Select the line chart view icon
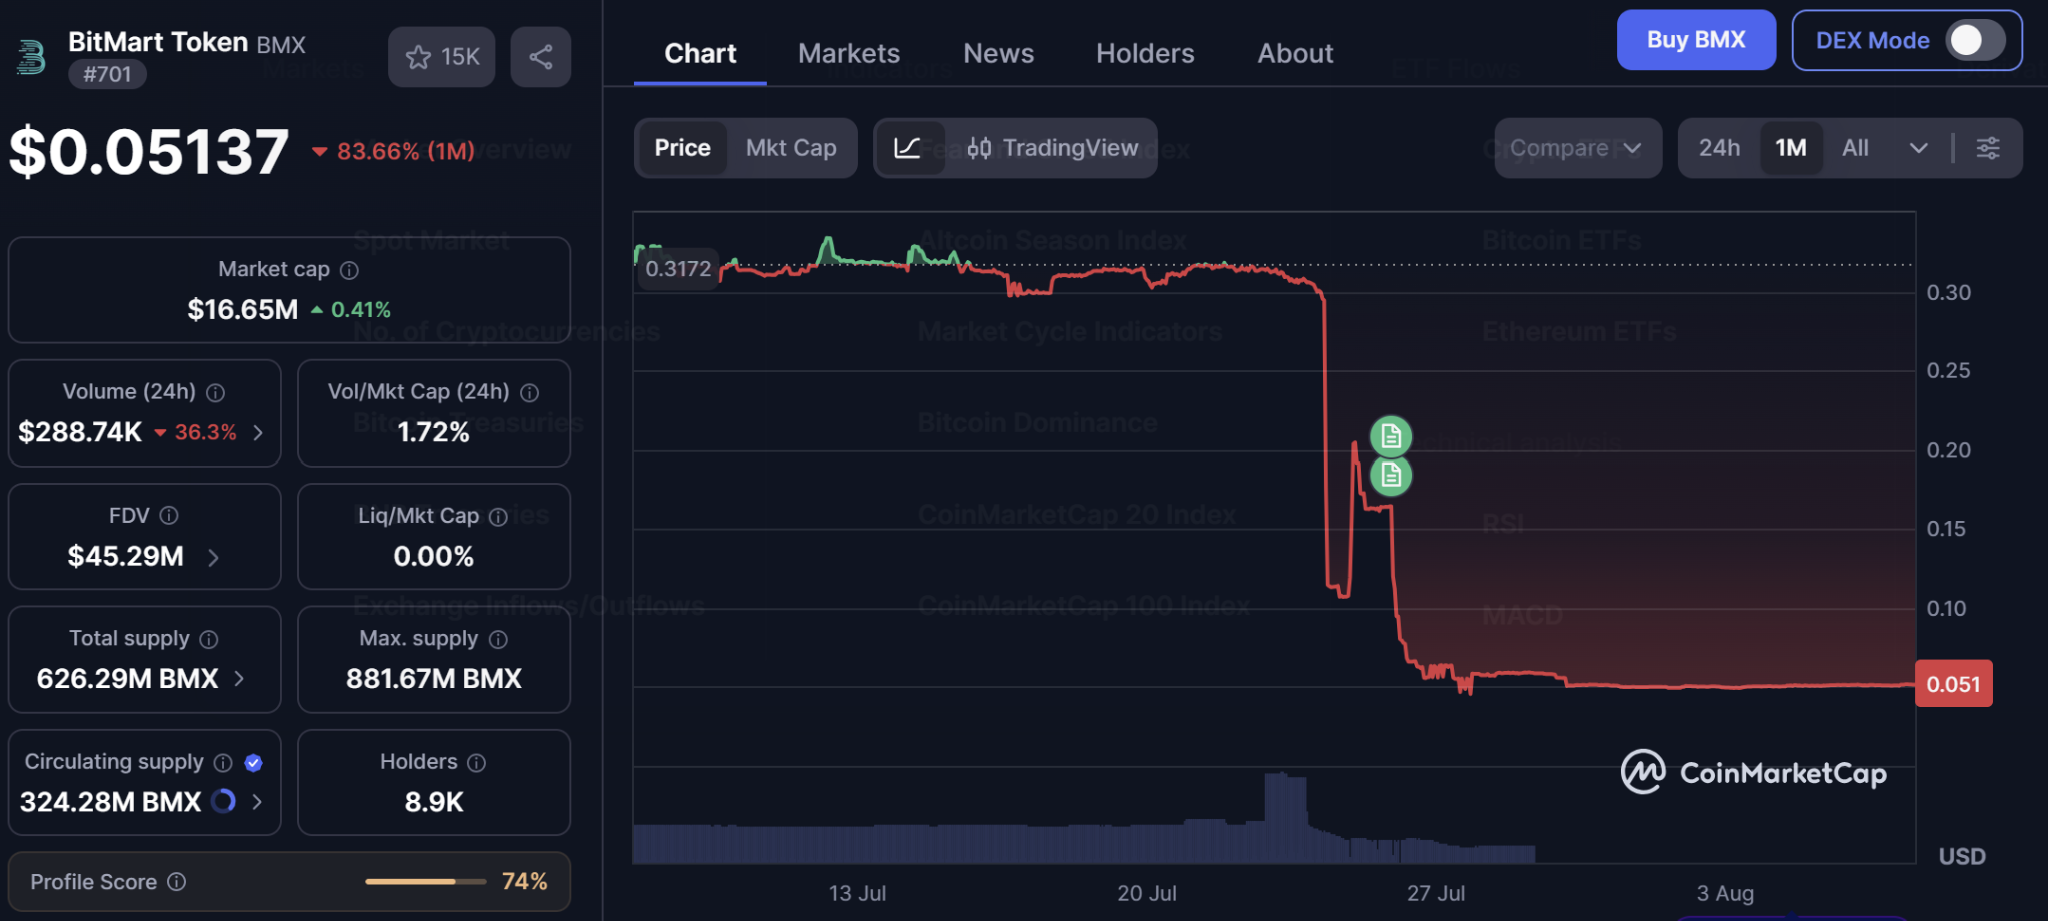 point(908,148)
